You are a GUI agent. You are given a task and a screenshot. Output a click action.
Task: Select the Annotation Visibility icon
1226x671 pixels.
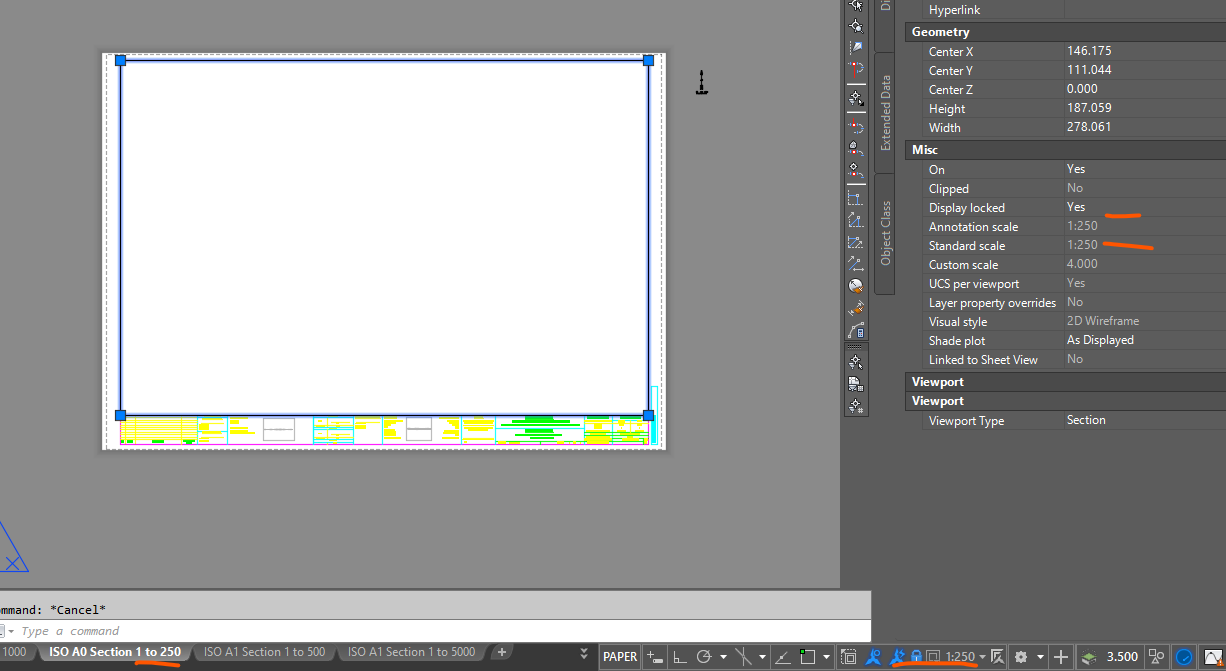(875, 657)
